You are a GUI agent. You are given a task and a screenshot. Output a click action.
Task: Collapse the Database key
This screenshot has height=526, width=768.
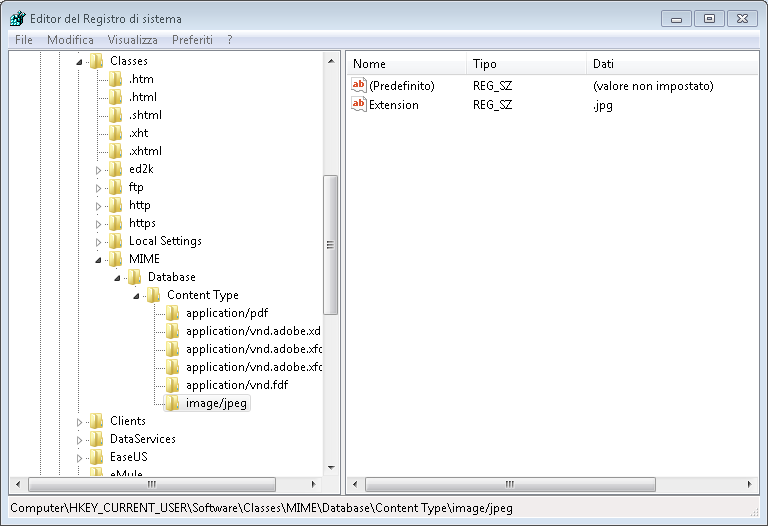pyautogui.click(x=117, y=278)
